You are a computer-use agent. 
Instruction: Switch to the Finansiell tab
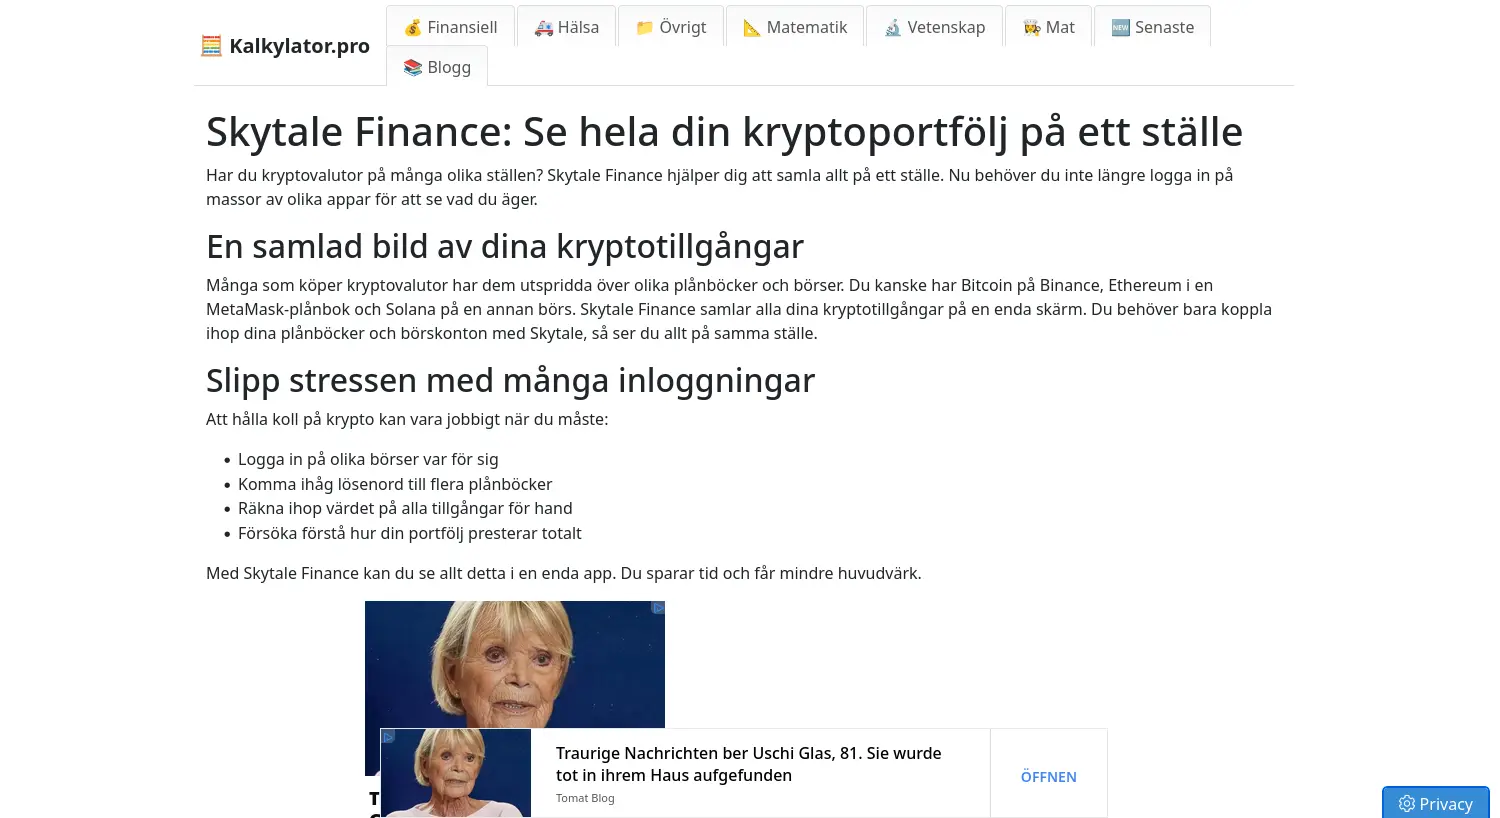[x=449, y=27]
